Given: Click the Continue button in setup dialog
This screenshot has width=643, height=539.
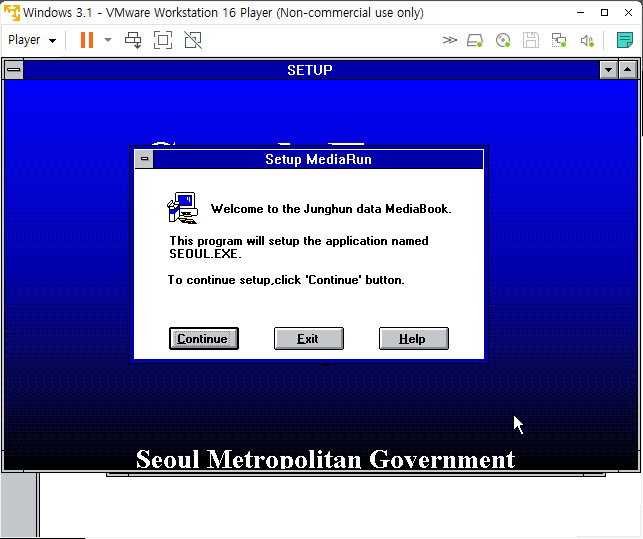Looking at the screenshot, I should pyautogui.click(x=203, y=339).
